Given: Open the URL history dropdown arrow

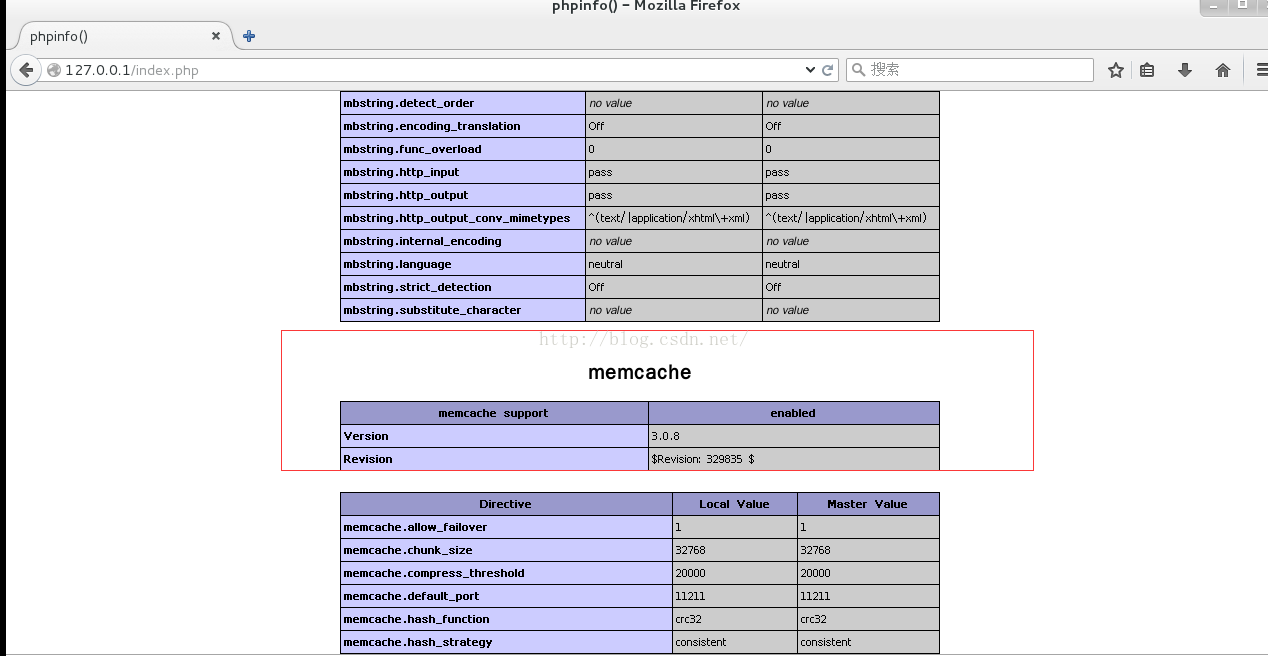Looking at the screenshot, I should 810,70.
